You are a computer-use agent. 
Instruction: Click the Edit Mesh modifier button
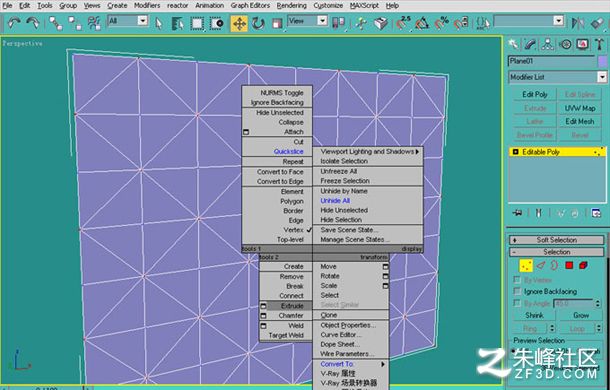pyautogui.click(x=580, y=121)
